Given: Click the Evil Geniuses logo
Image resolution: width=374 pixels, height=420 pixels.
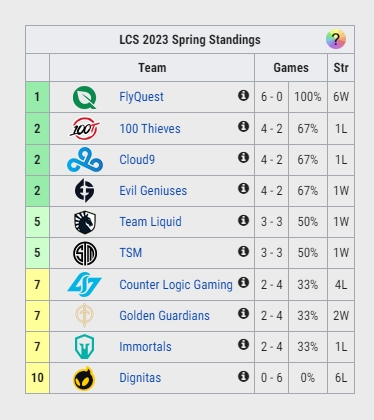Looking at the screenshot, I should coord(85,190).
